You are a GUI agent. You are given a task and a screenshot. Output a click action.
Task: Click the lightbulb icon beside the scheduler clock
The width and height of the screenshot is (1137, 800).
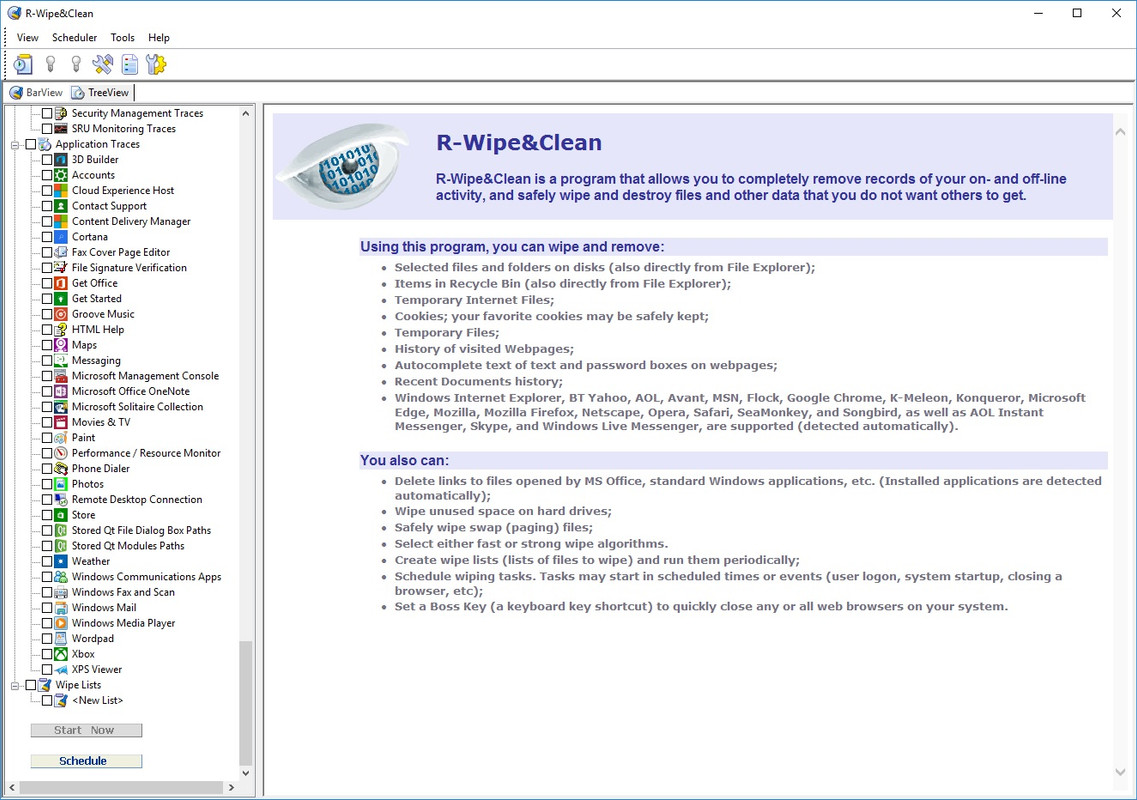(x=50, y=65)
